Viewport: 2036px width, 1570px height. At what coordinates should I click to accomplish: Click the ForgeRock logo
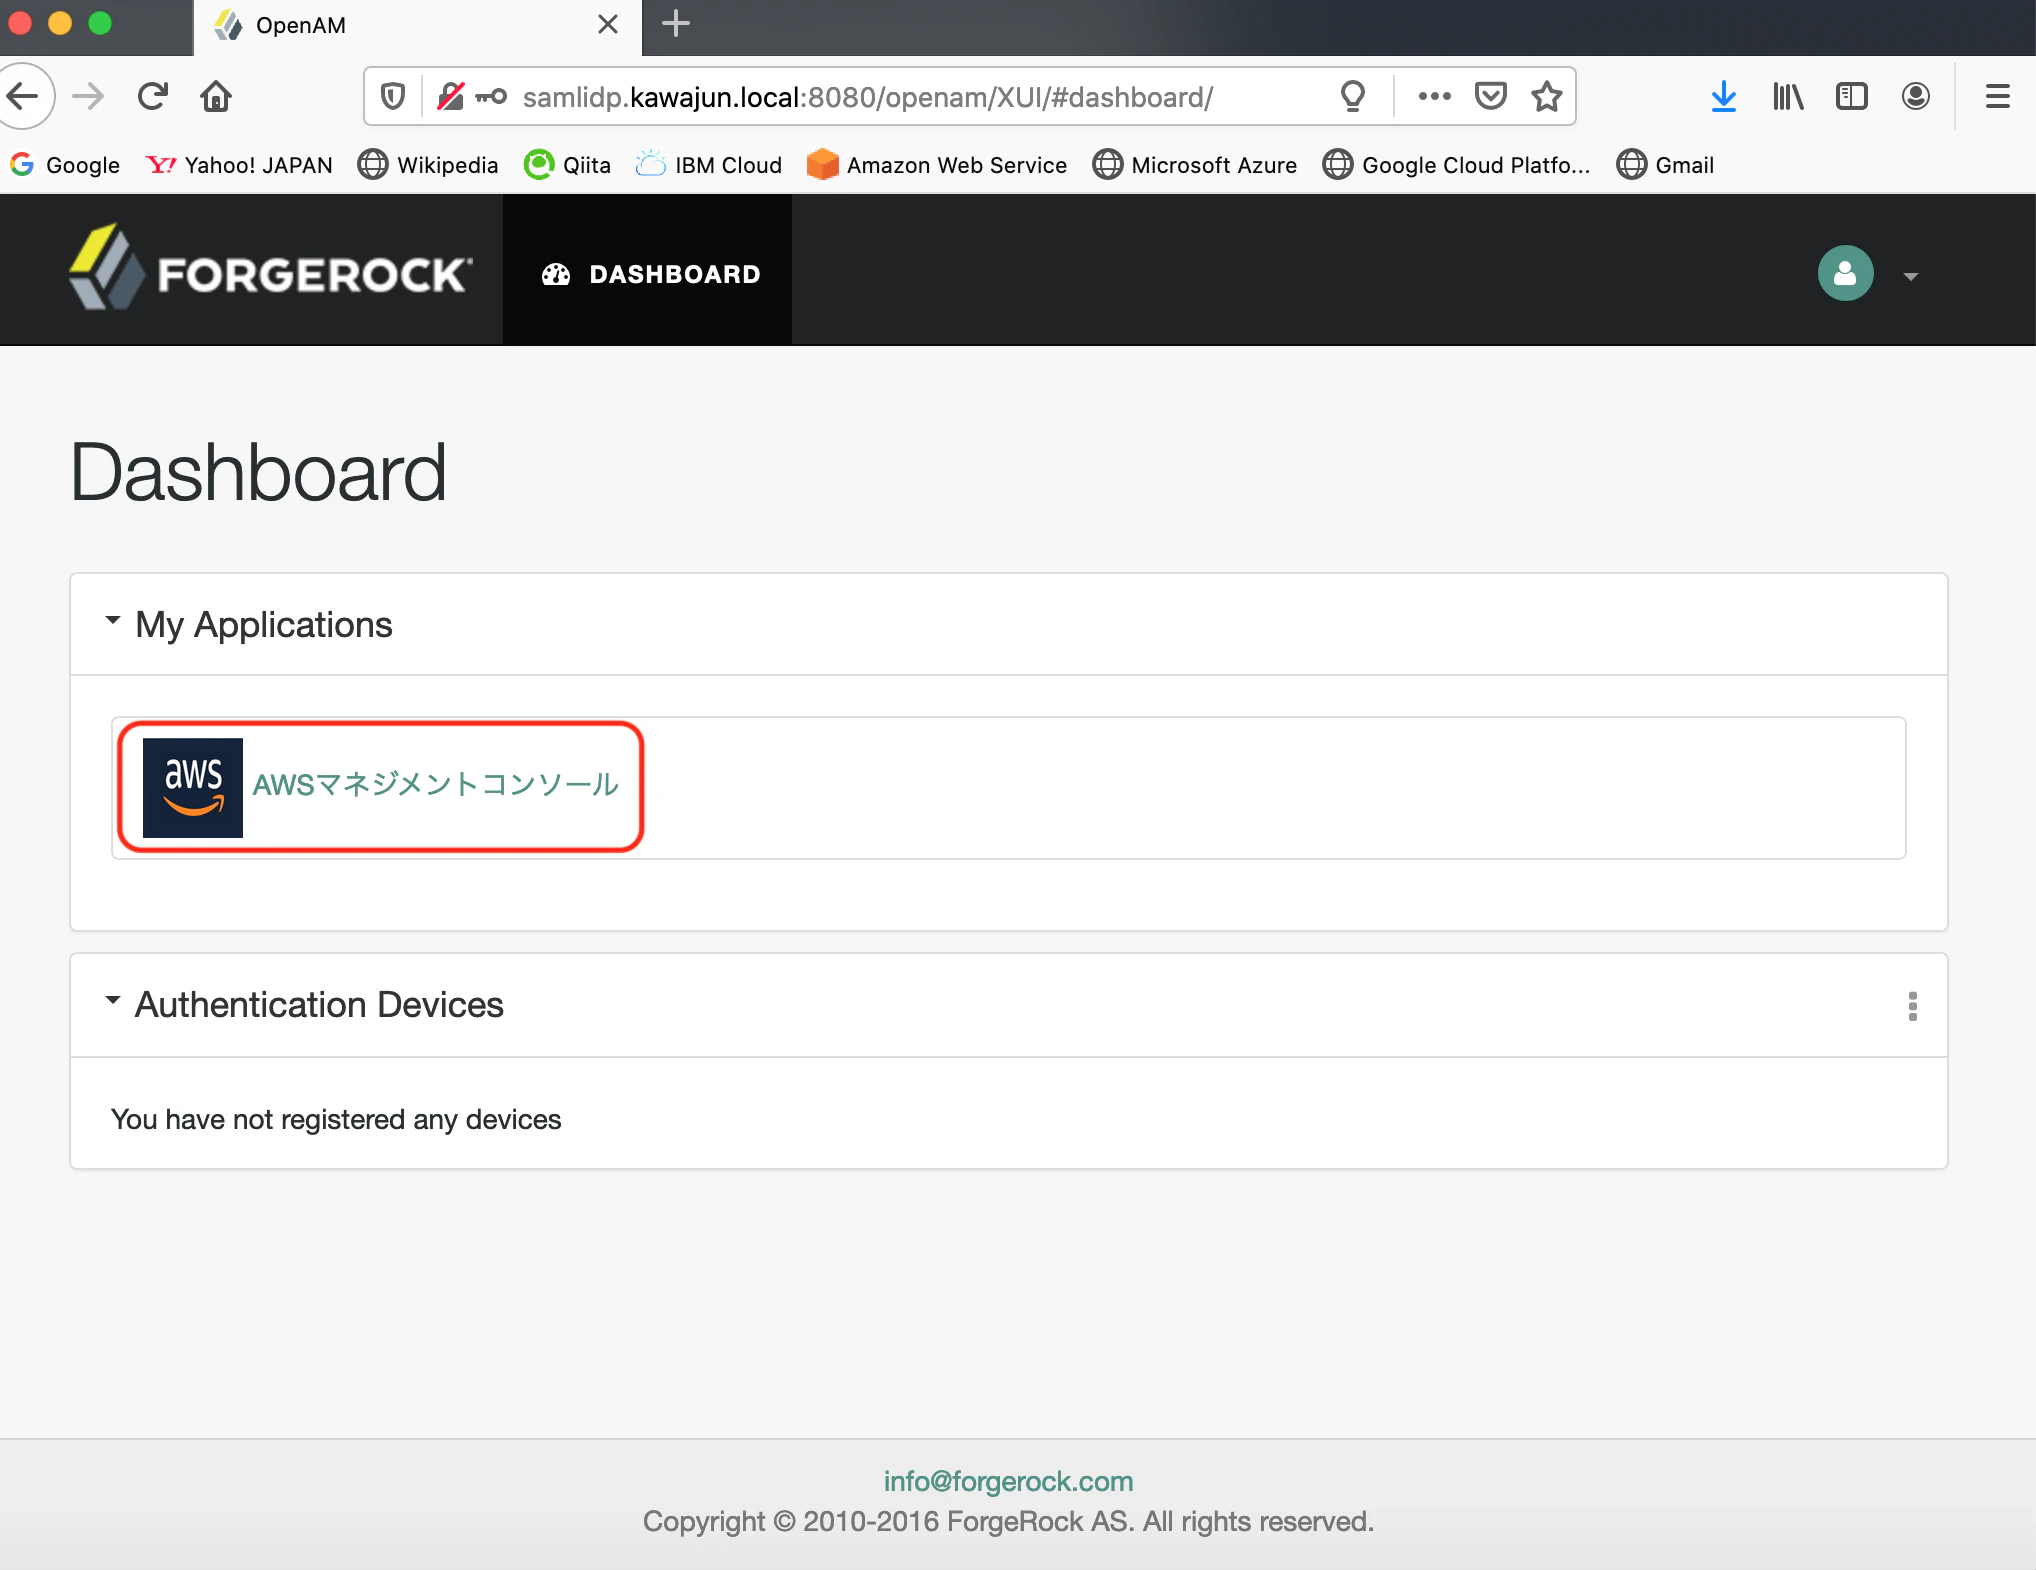(x=270, y=268)
